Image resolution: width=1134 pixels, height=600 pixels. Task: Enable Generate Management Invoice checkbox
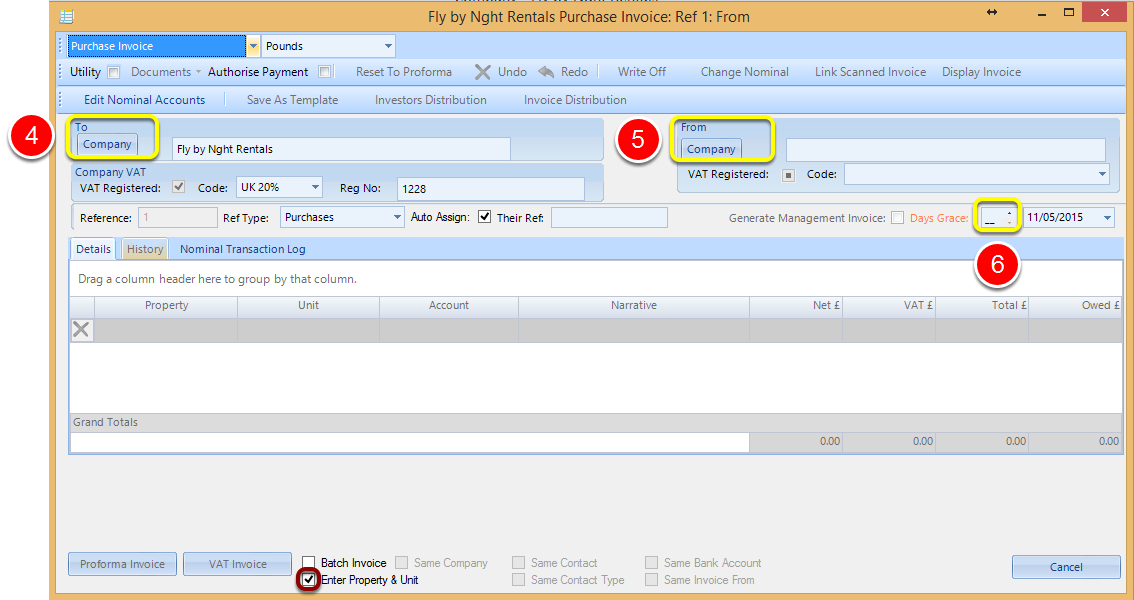[898, 218]
